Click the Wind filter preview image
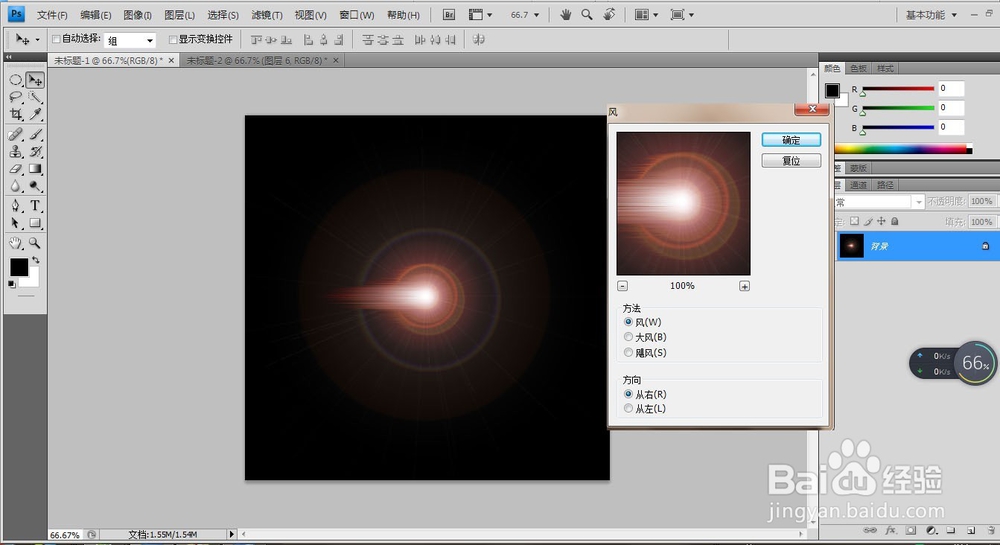1000x545 pixels. 683,203
